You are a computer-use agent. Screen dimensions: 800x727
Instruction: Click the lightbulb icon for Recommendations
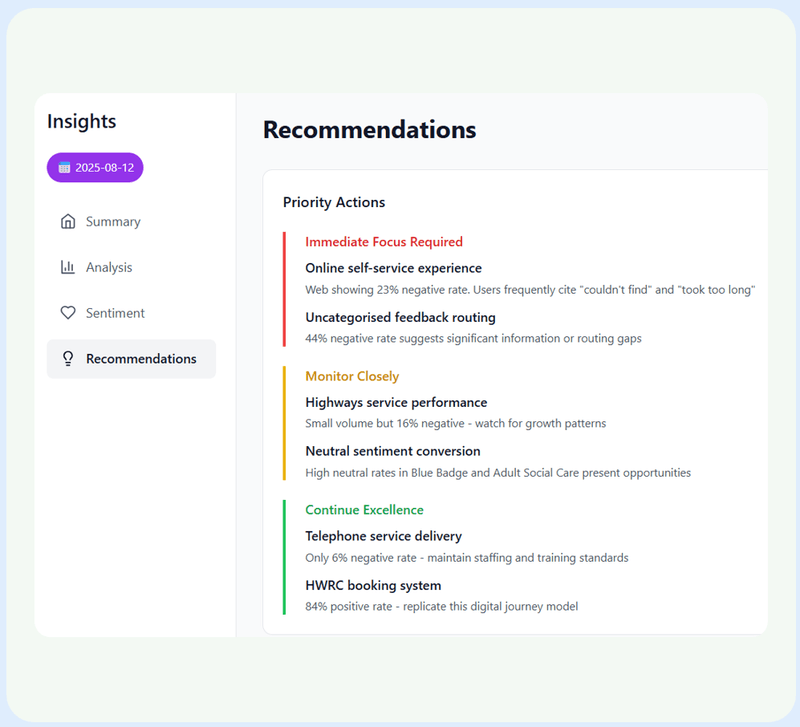(x=67, y=359)
